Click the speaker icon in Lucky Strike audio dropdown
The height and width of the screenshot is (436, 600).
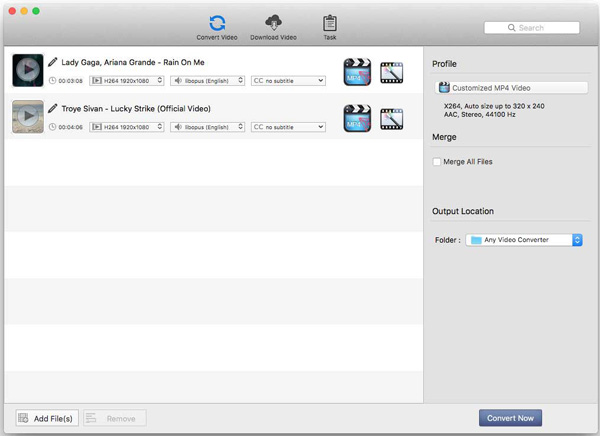178,127
